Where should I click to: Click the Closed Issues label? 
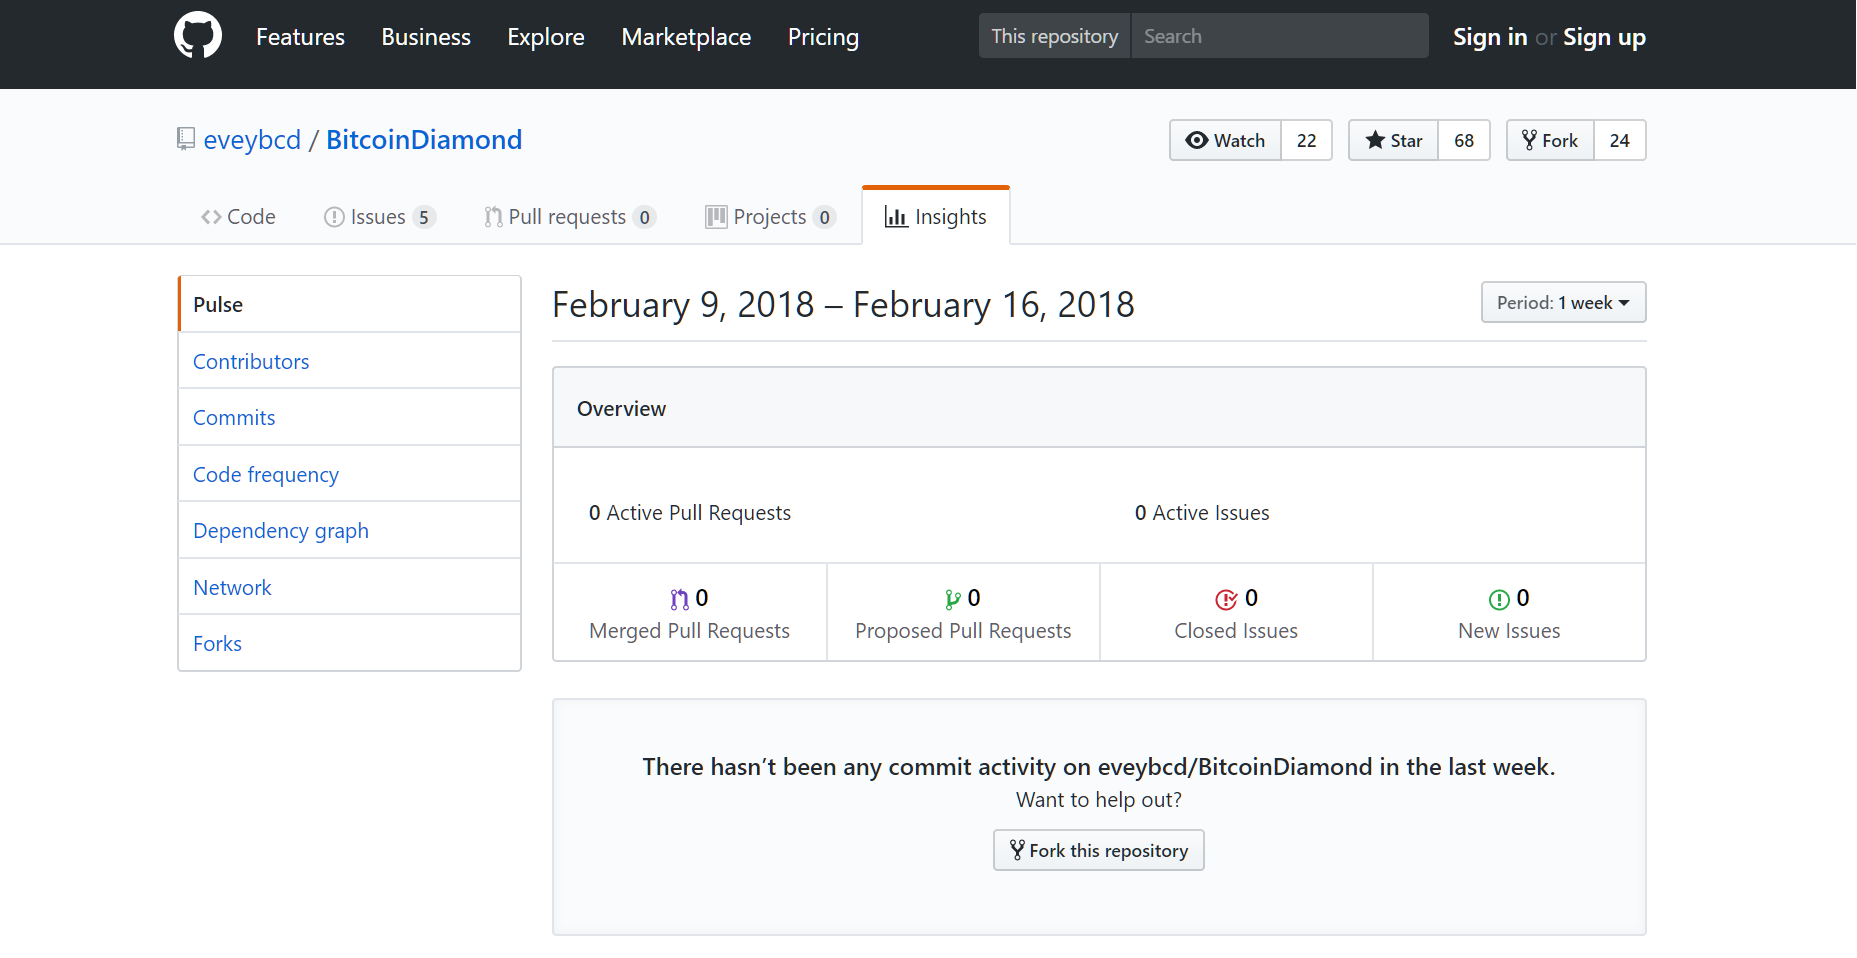tap(1236, 631)
